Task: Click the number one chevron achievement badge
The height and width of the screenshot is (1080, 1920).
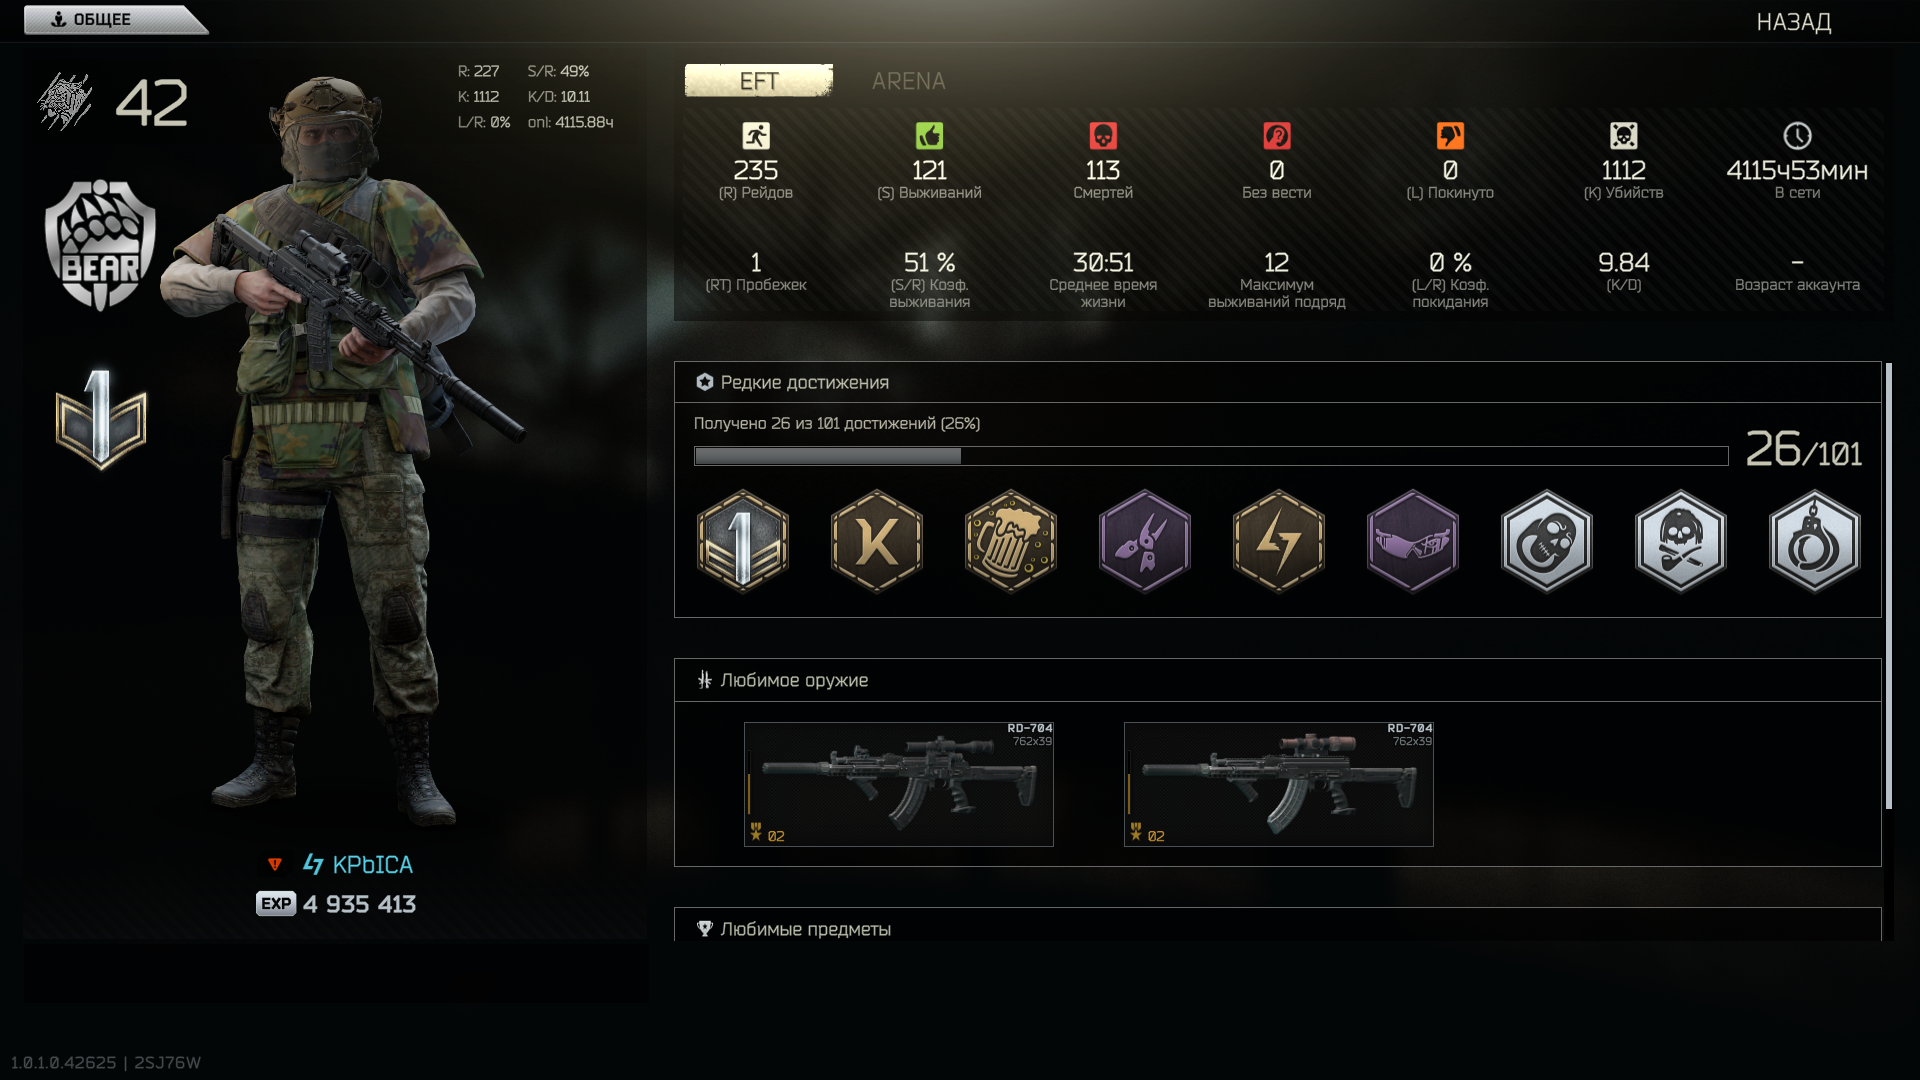Action: click(742, 541)
